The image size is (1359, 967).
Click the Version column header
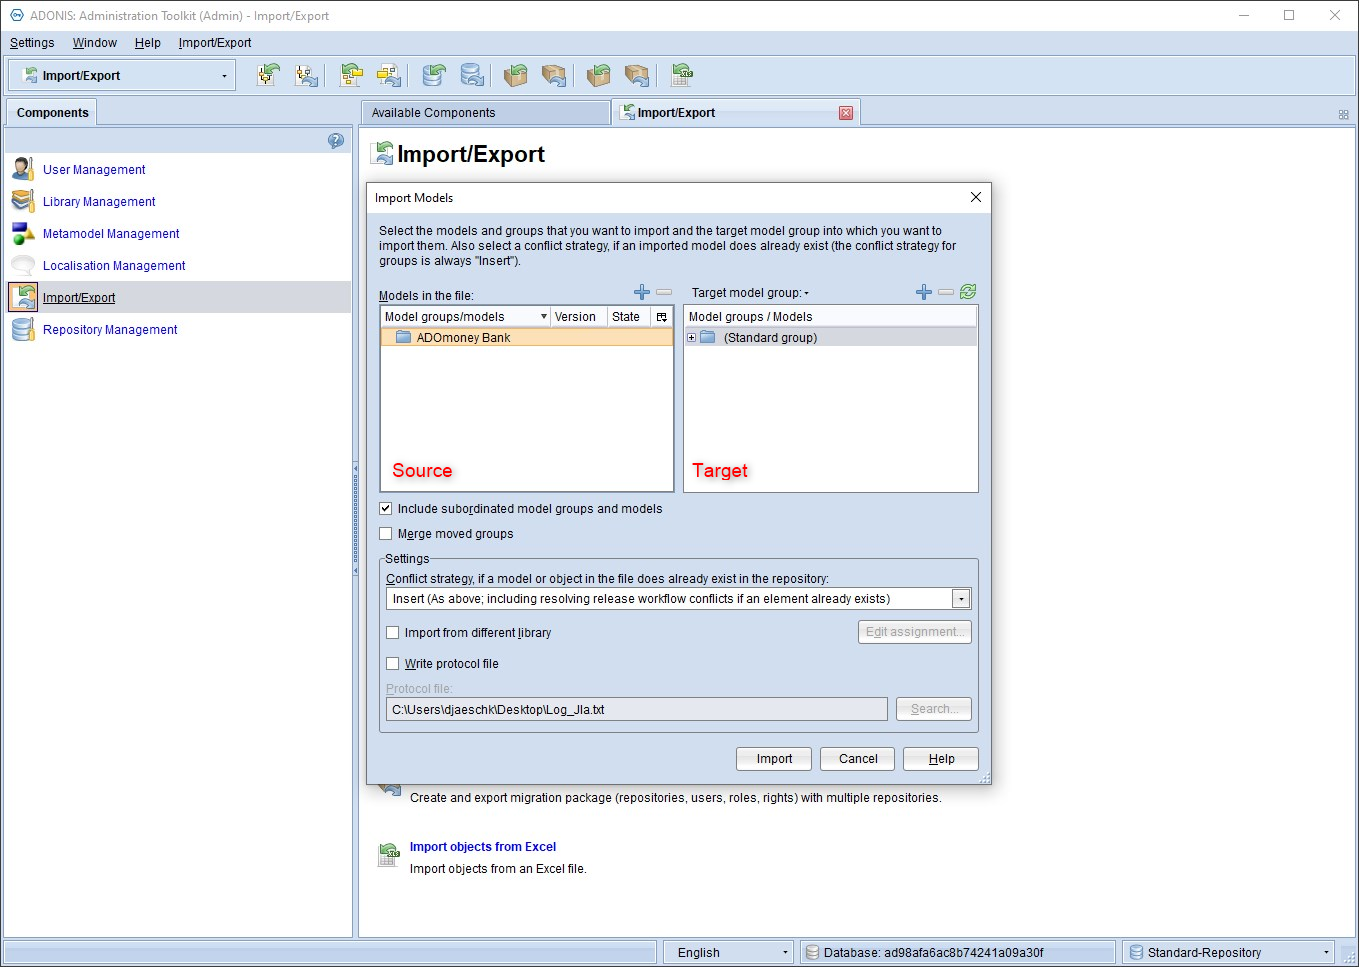[x=579, y=317]
